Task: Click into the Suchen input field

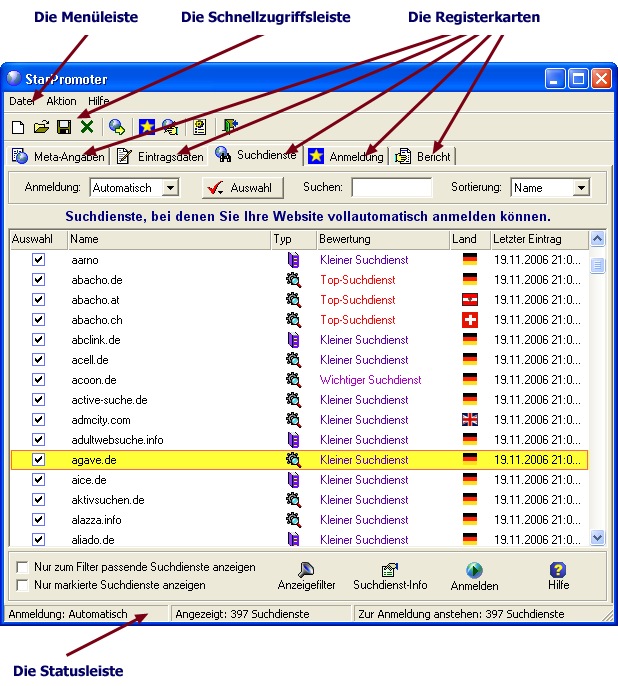Action: pyautogui.click(x=392, y=188)
